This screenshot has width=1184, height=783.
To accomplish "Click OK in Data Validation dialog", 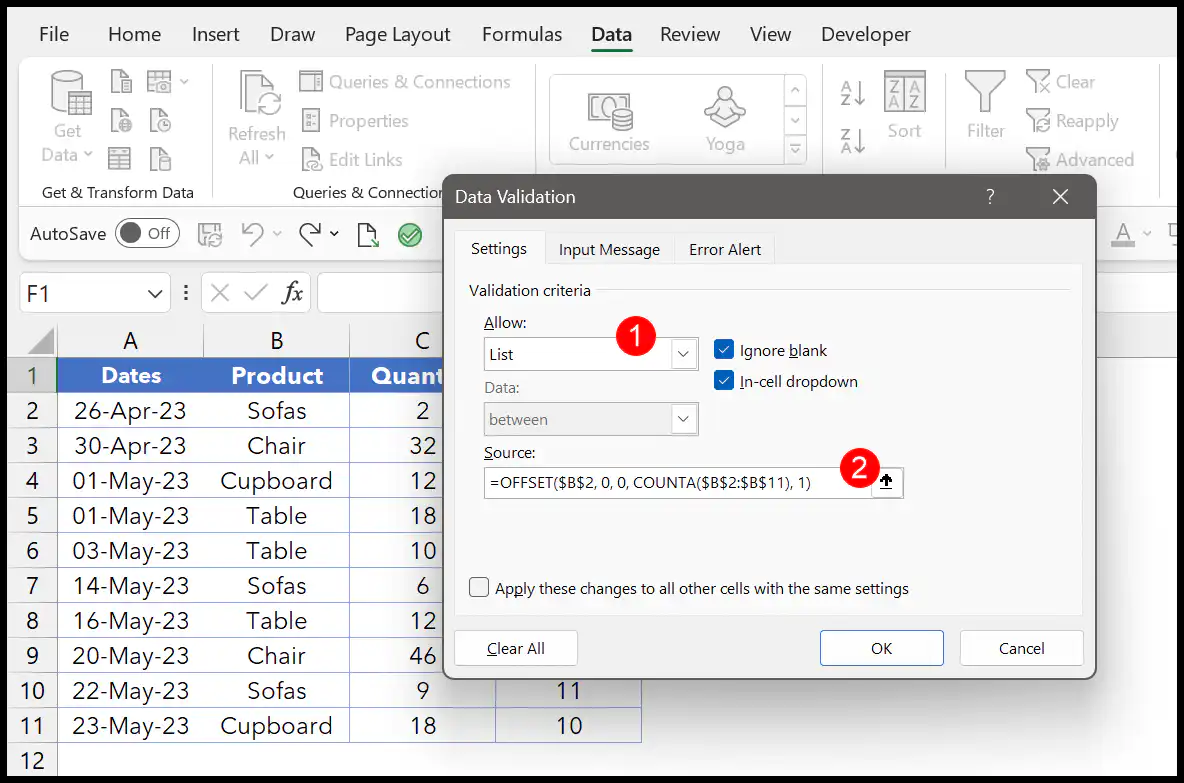I will coord(881,648).
